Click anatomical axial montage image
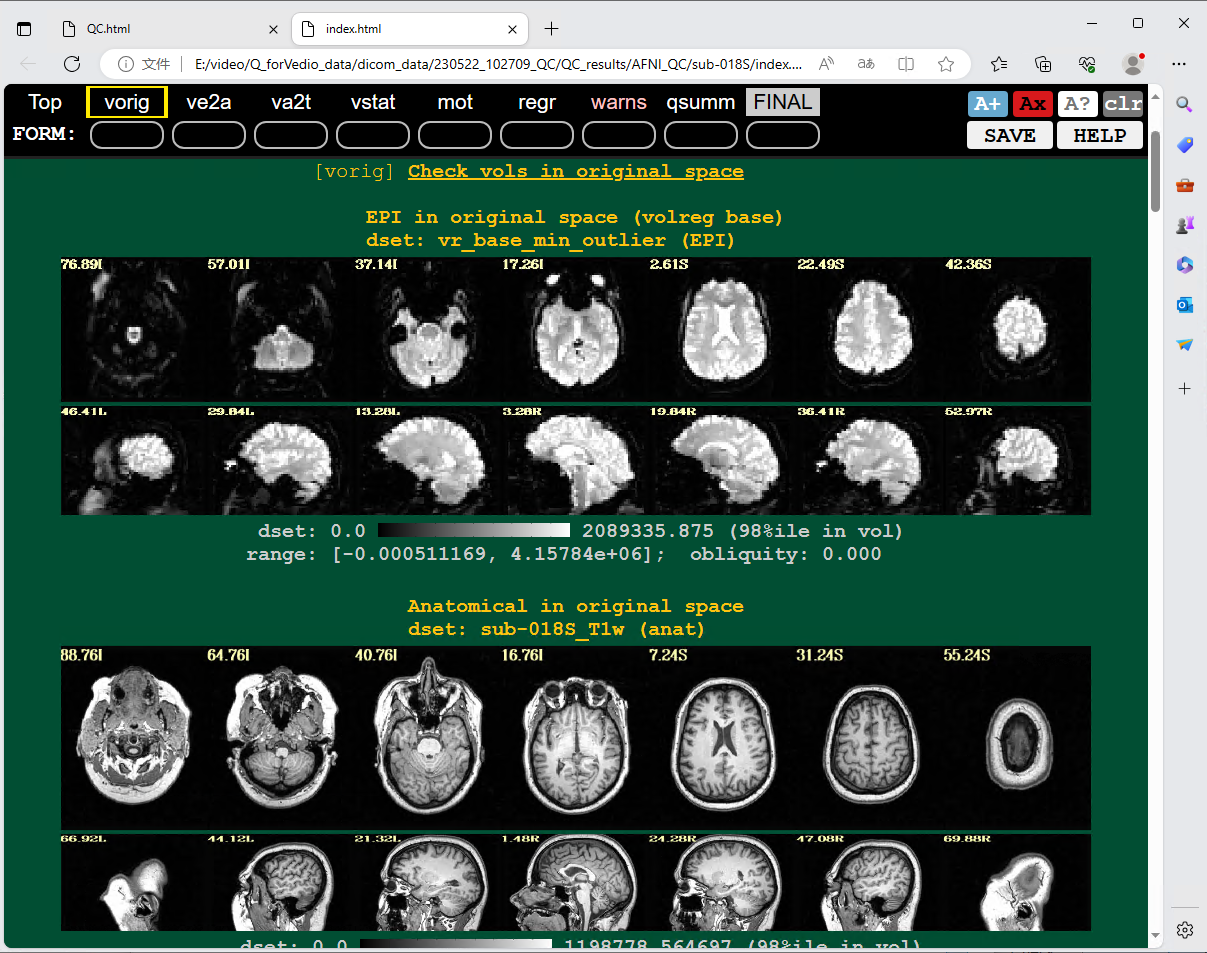Viewport: 1207px width, 953px height. pos(576,736)
